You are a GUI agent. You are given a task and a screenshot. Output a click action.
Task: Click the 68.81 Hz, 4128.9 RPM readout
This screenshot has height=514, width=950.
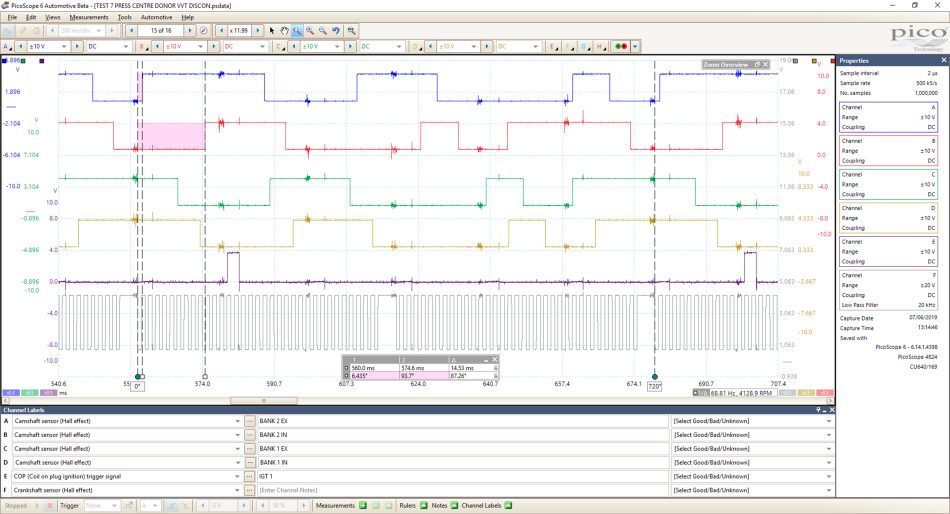click(741, 393)
